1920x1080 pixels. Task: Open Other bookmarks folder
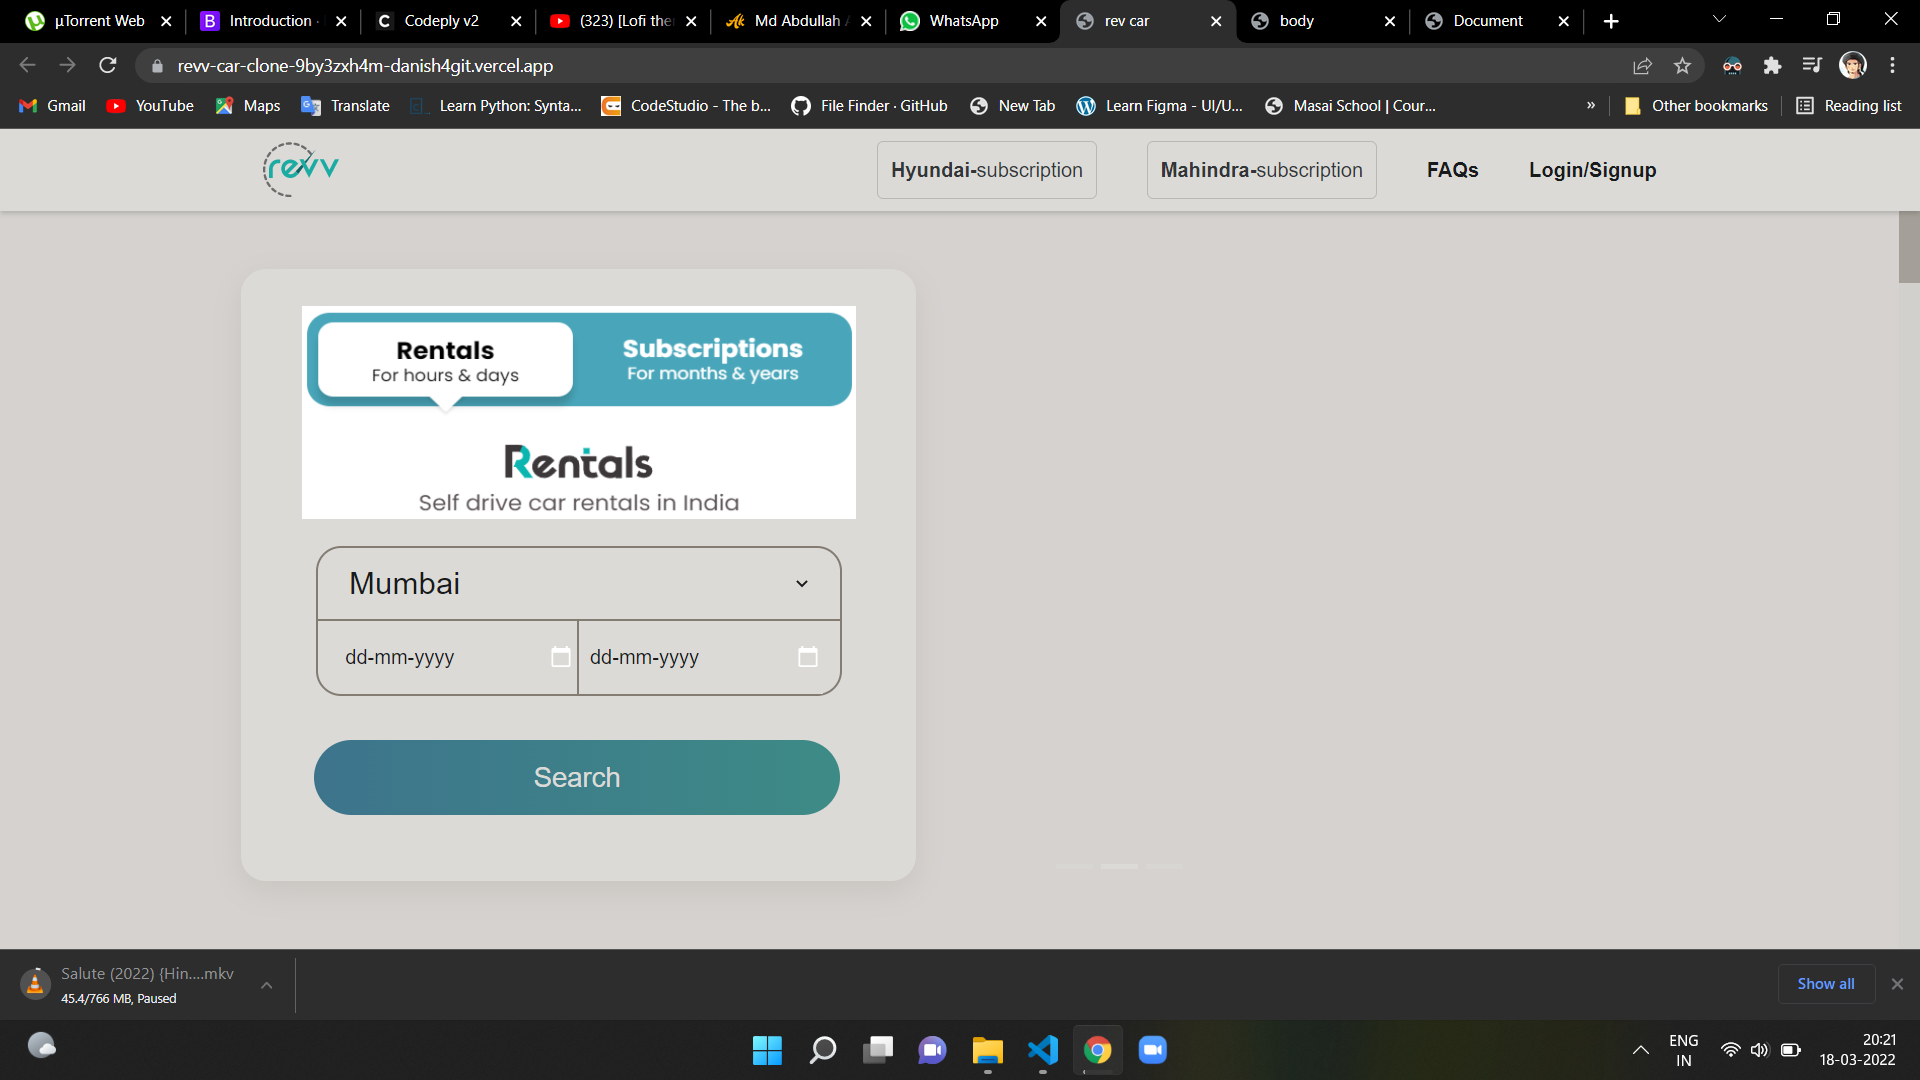(1696, 106)
